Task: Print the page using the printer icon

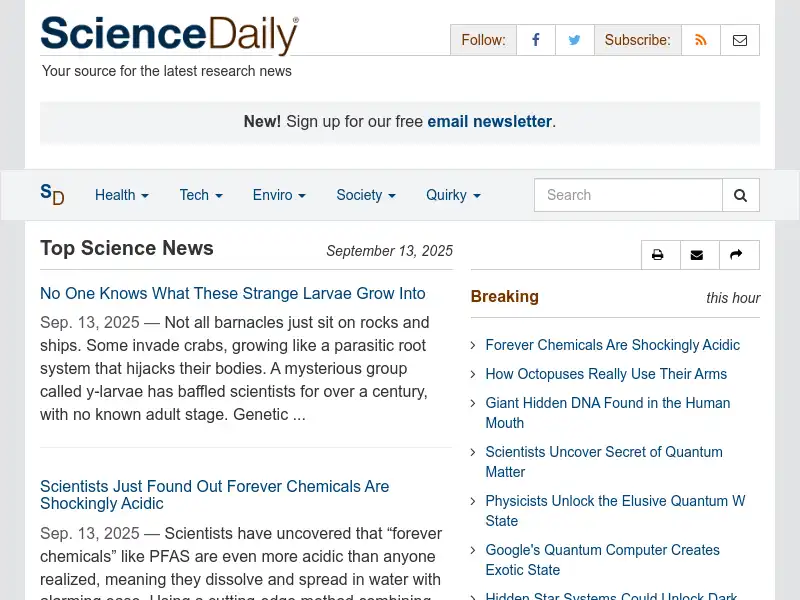Action: [x=660, y=255]
